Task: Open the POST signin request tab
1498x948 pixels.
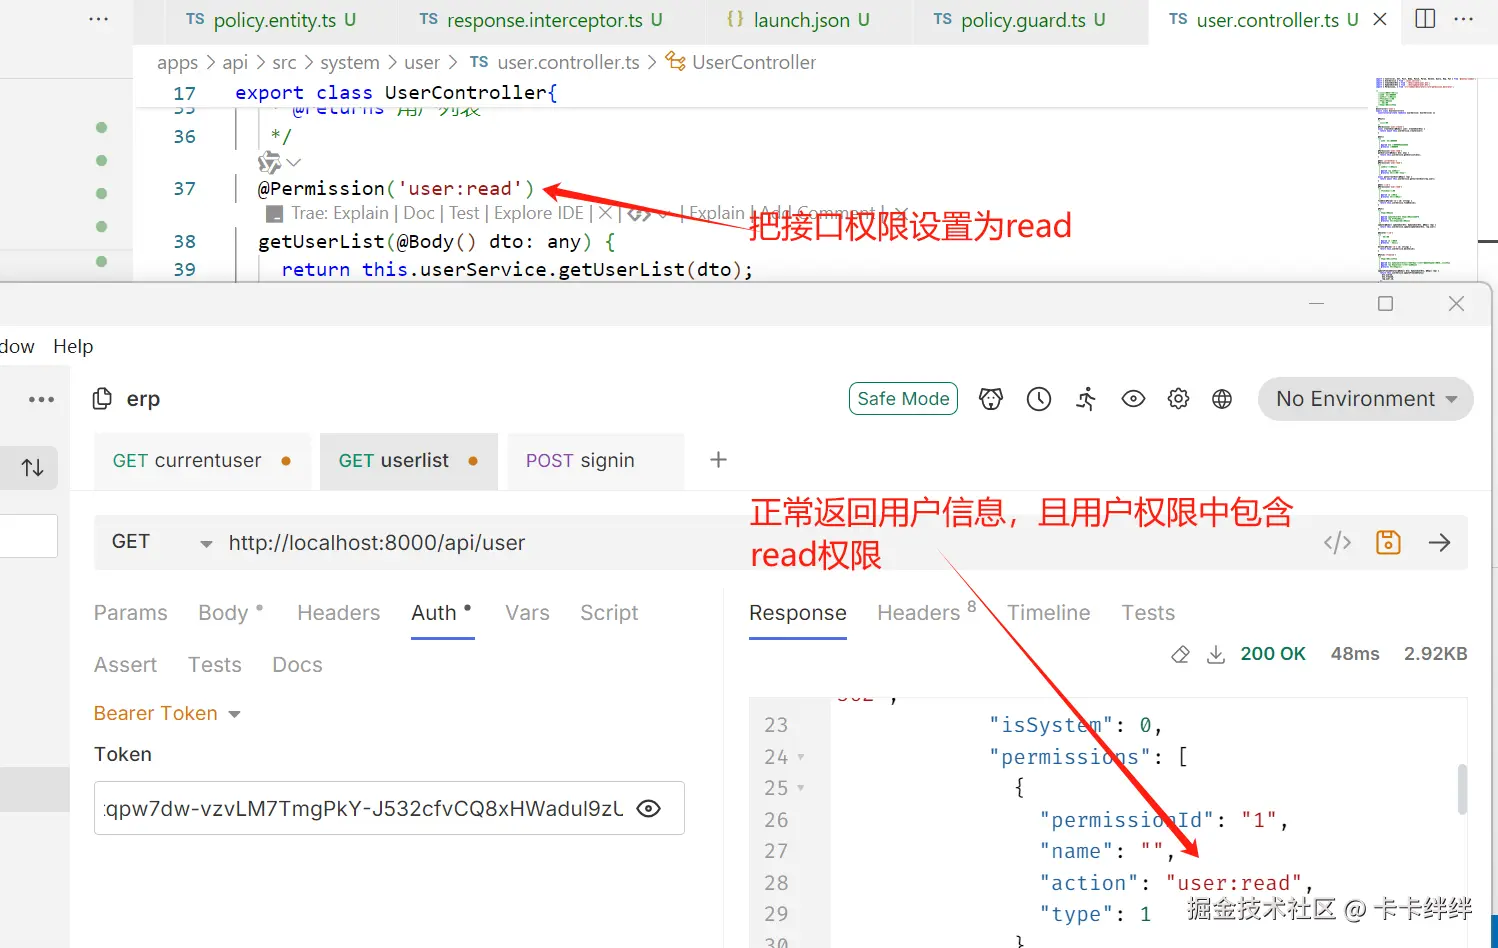Action: pos(595,461)
